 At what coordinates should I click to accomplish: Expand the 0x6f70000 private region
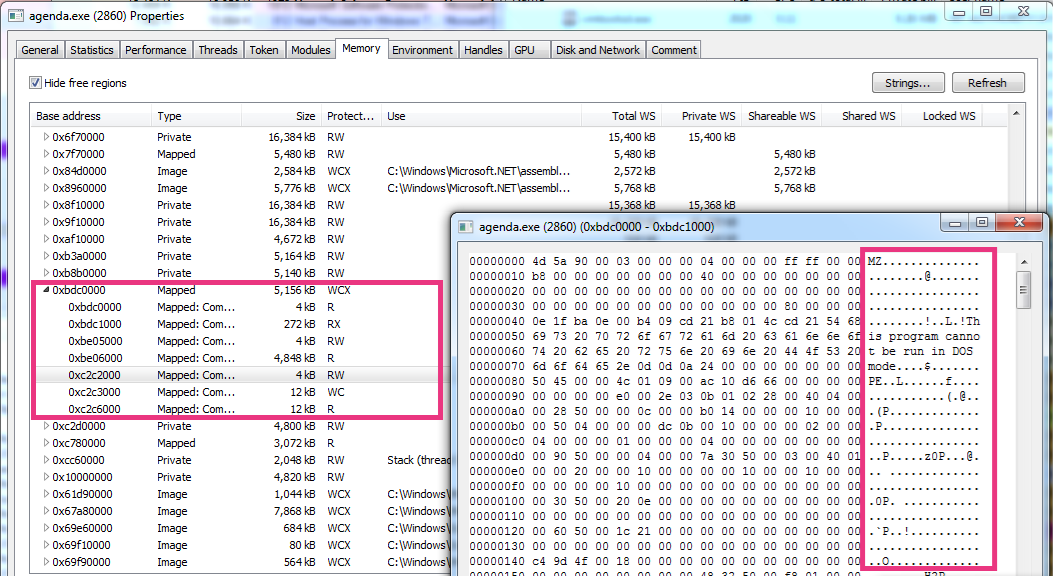tap(45, 137)
